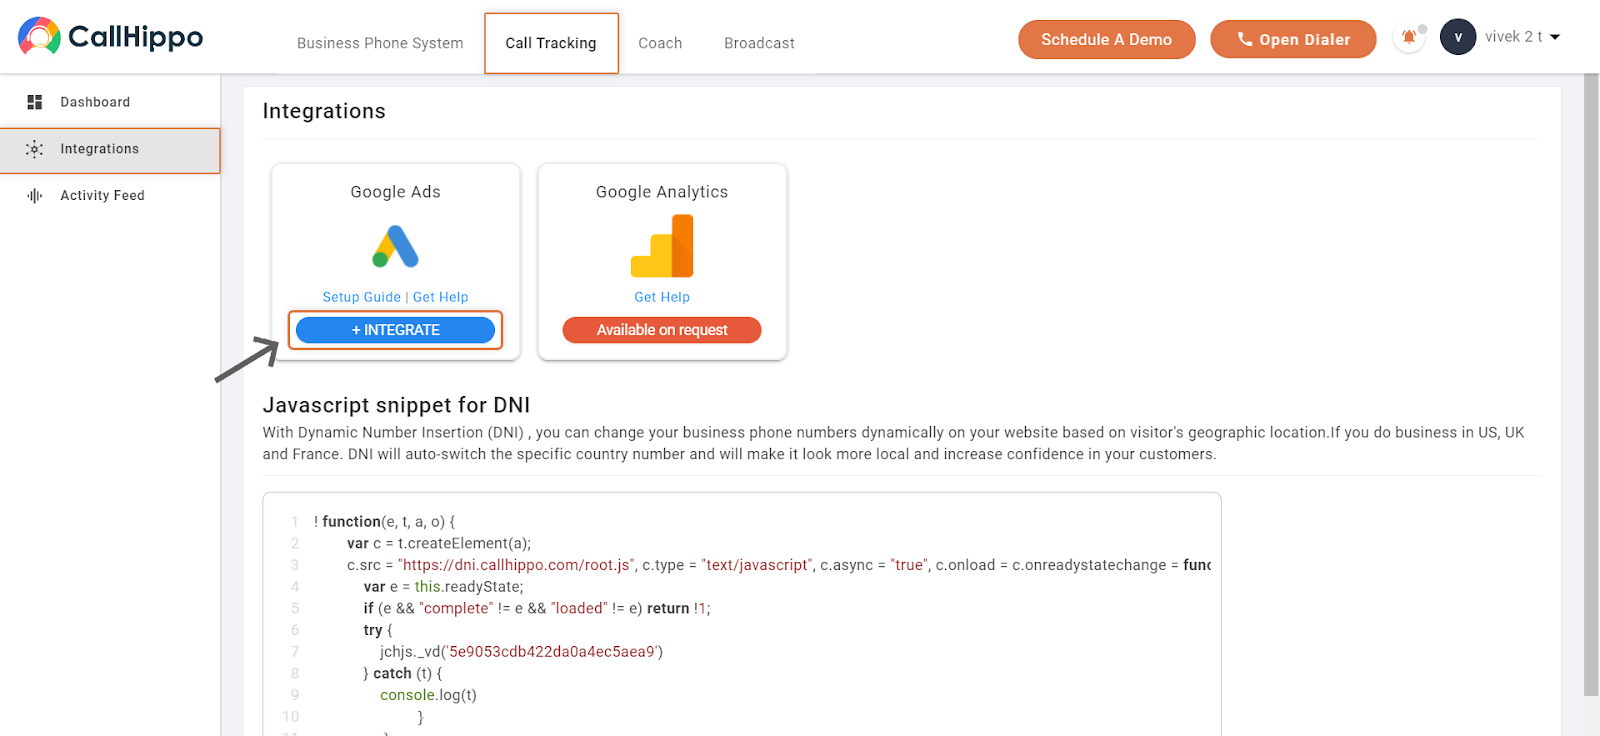This screenshot has height=736, width=1600.
Task: Open the Business Phone System tab
Action: click(x=380, y=43)
